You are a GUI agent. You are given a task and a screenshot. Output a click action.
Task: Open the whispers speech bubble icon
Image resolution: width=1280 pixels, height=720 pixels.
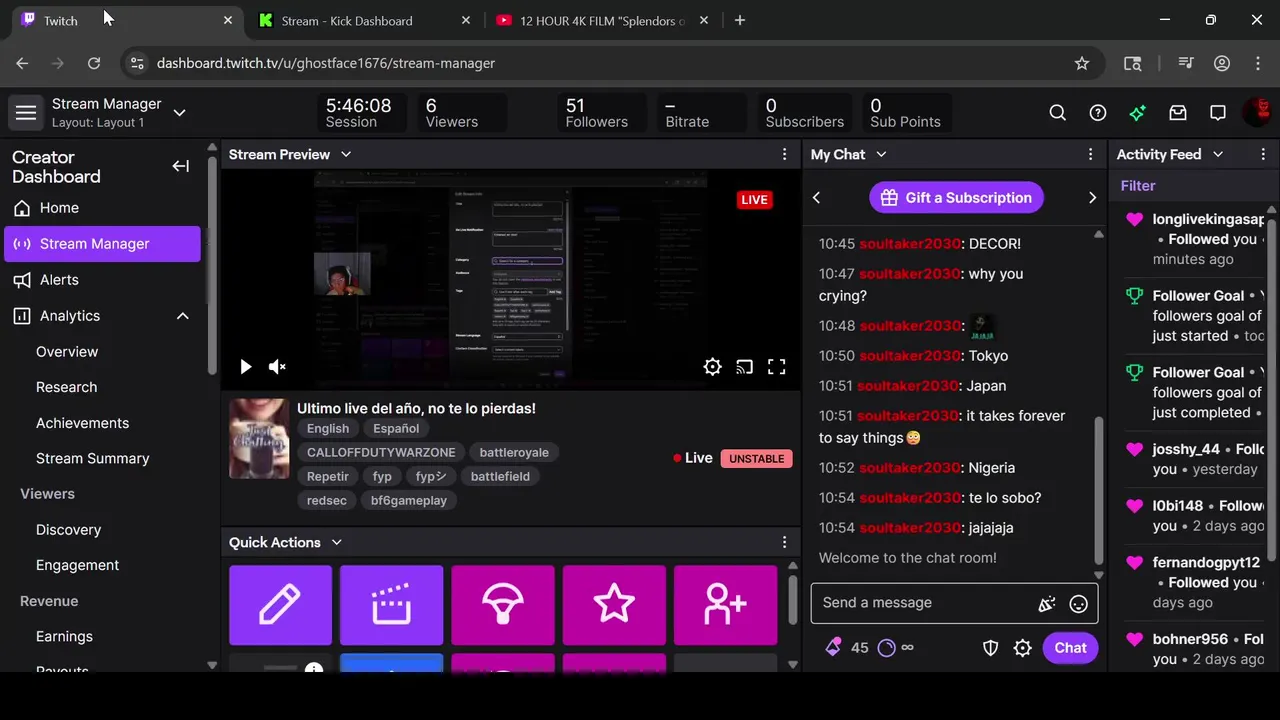point(1218,113)
